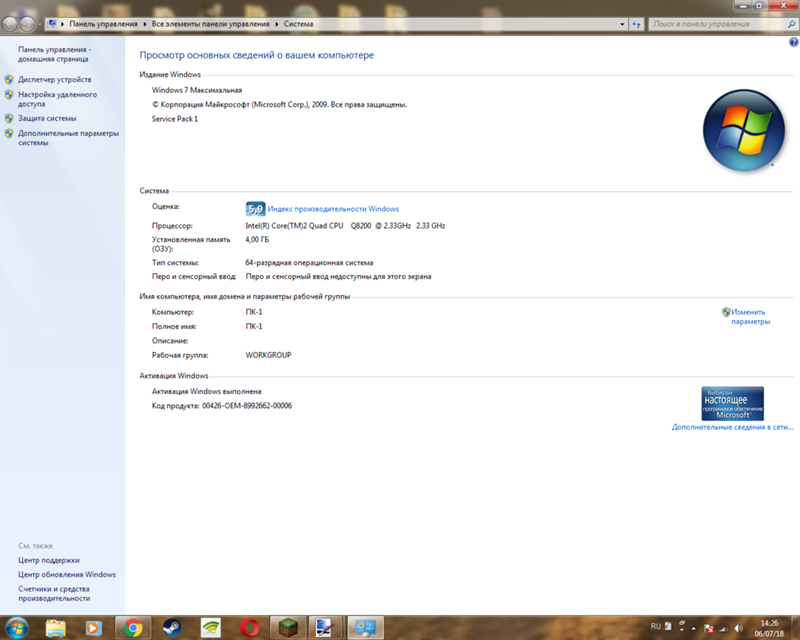Select processor Intel Core 2 Quad Q8200 text

[345, 226]
